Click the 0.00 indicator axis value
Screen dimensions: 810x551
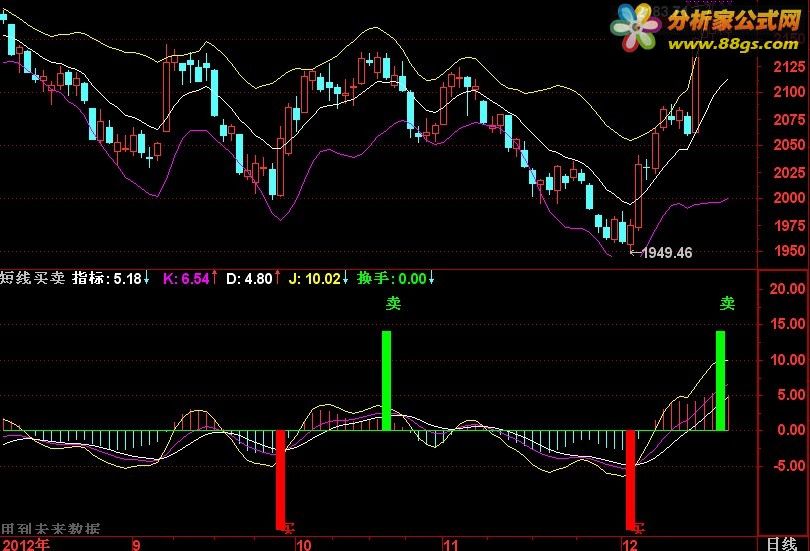(x=791, y=430)
